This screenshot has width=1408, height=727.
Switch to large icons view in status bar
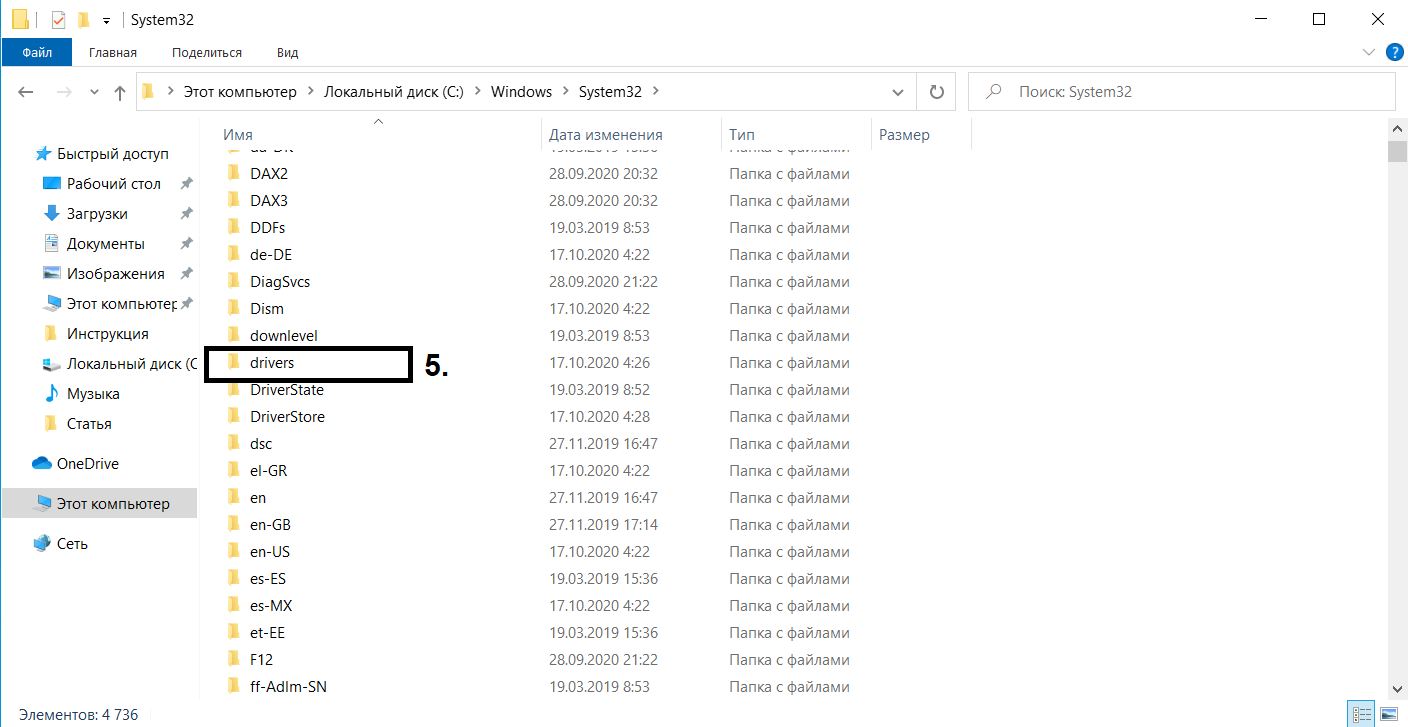(x=1390, y=715)
